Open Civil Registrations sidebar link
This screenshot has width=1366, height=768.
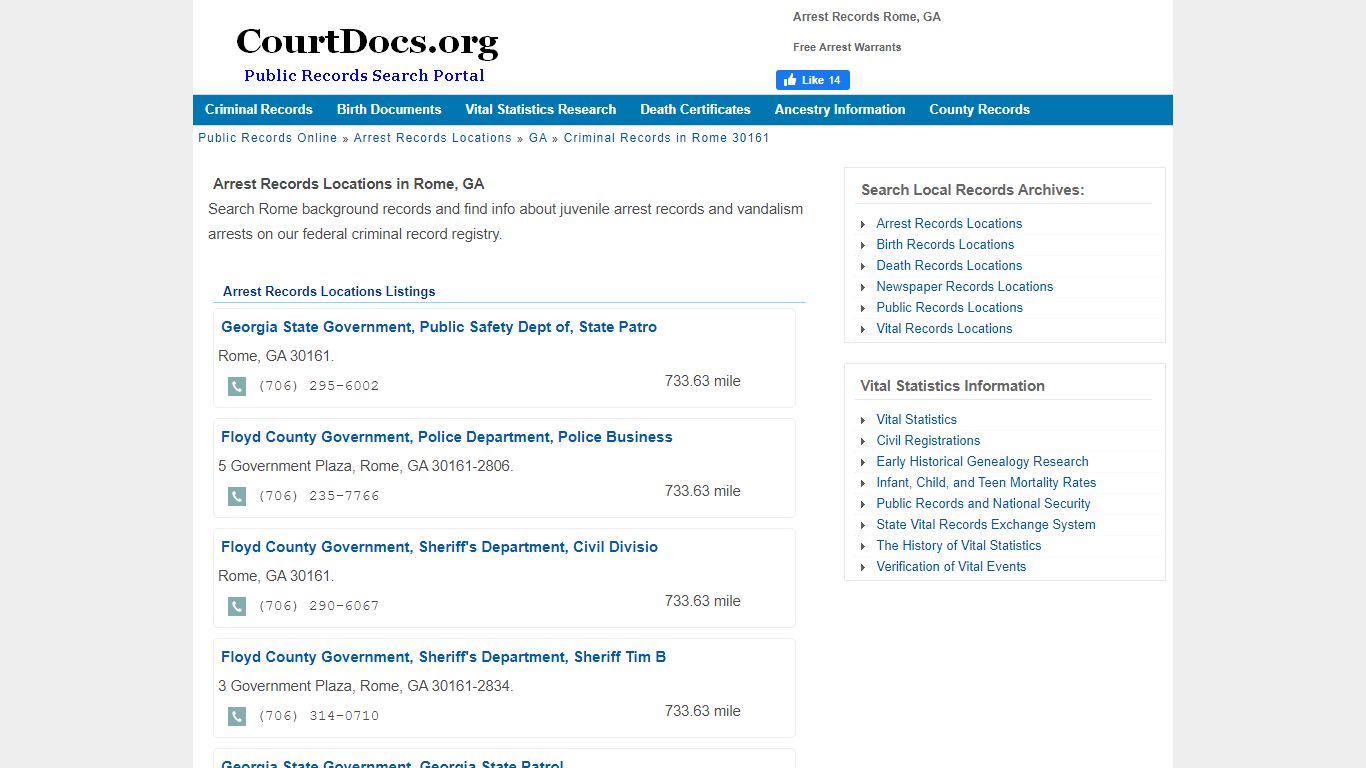tap(928, 440)
